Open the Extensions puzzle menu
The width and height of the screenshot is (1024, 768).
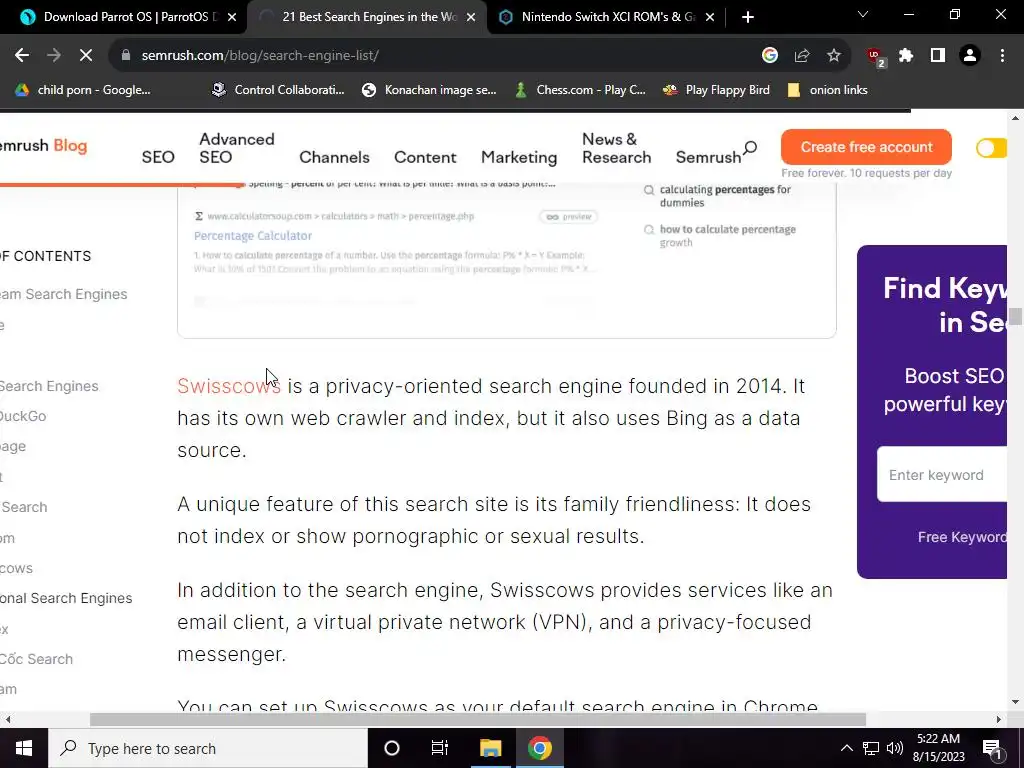pyautogui.click(x=906, y=56)
